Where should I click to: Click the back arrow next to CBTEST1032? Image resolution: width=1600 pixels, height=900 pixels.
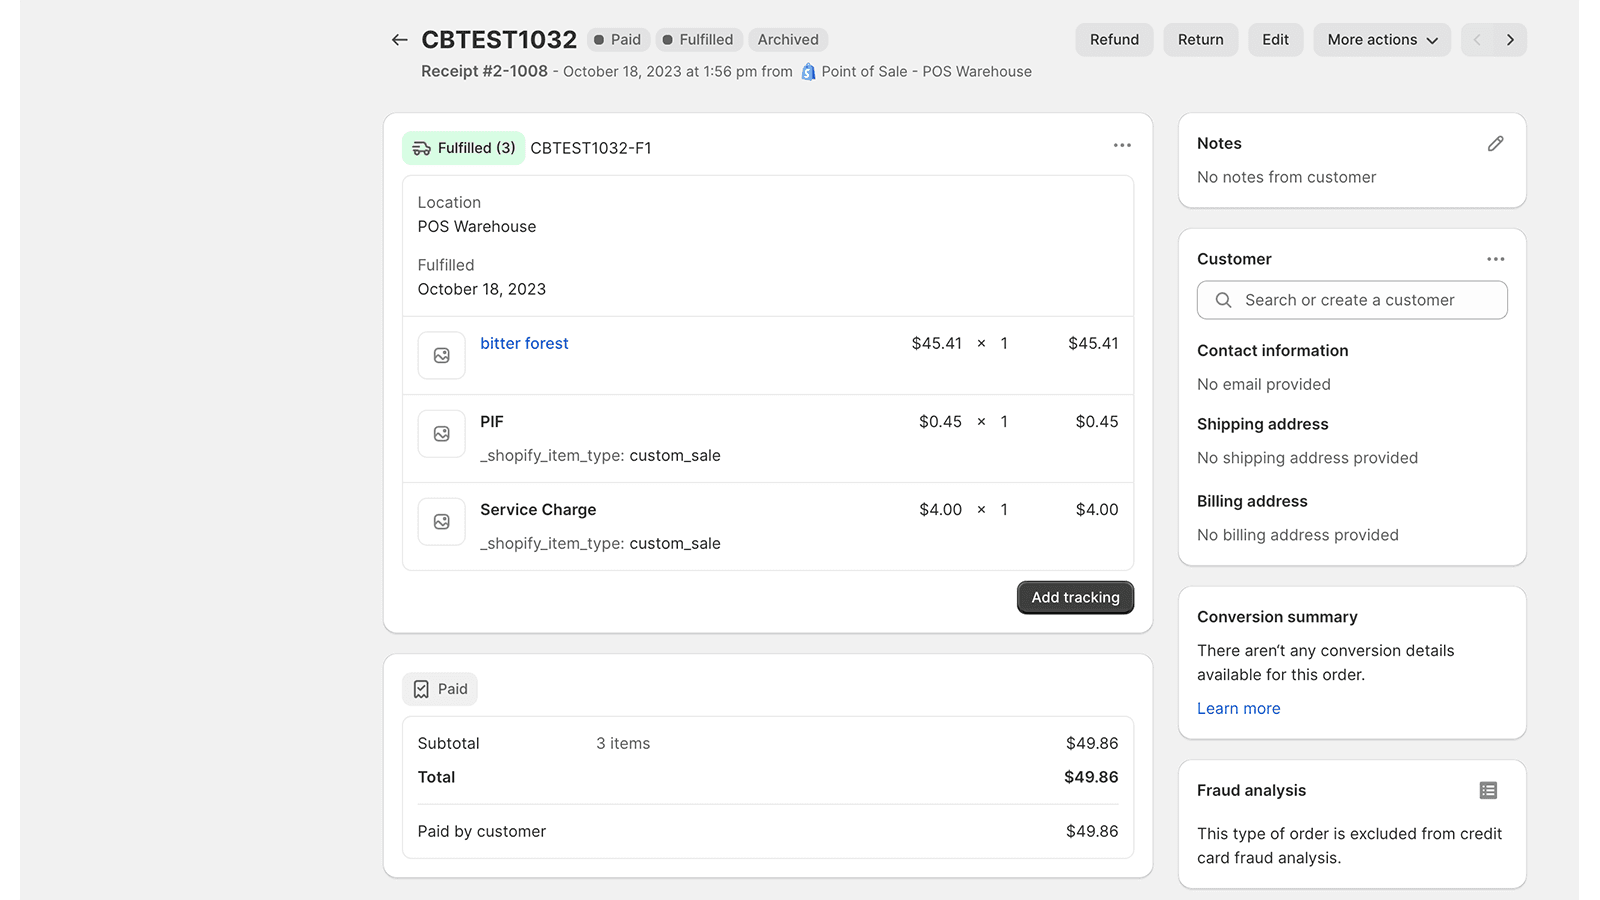point(400,40)
